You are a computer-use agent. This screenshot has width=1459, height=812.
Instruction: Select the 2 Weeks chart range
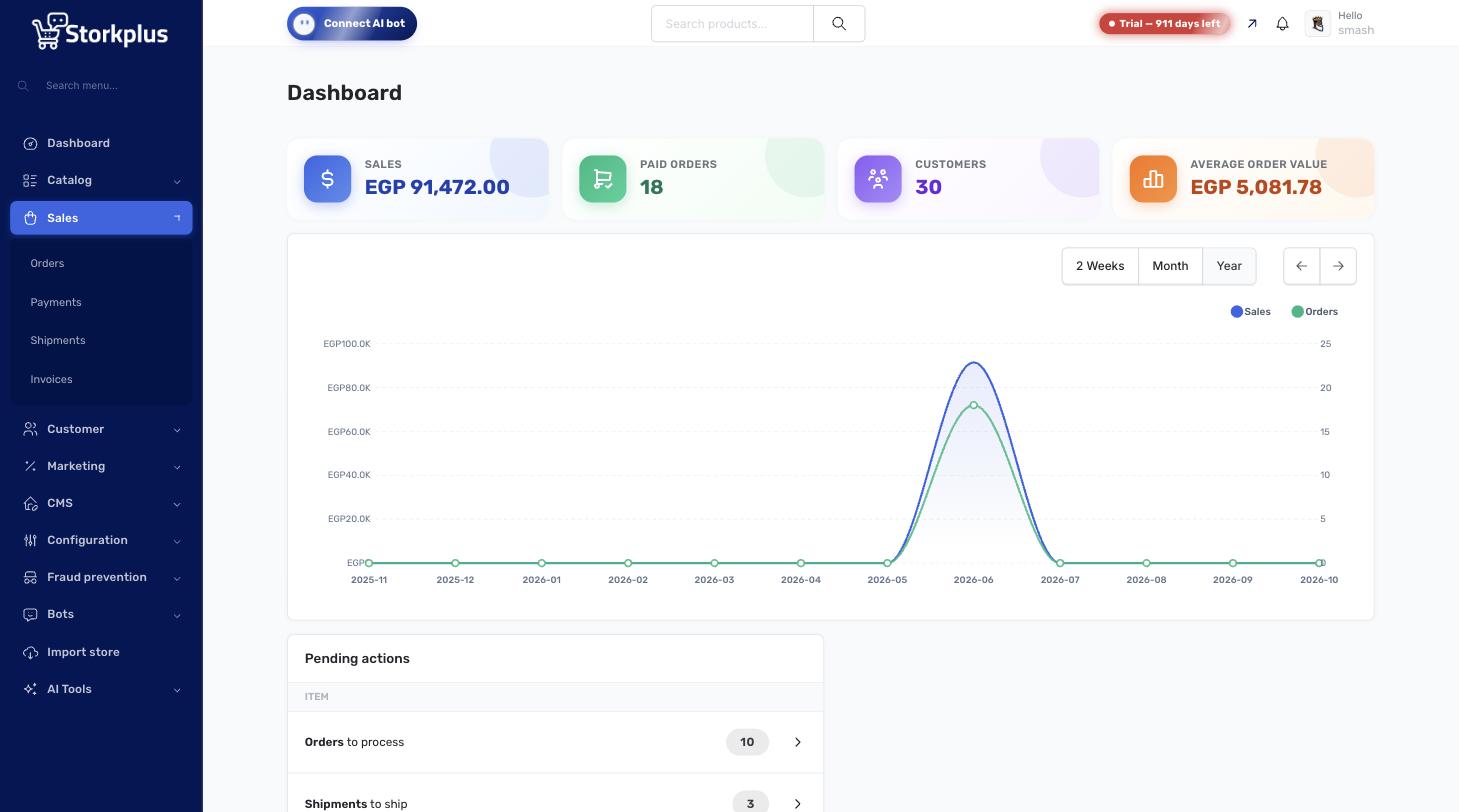[x=1100, y=266]
